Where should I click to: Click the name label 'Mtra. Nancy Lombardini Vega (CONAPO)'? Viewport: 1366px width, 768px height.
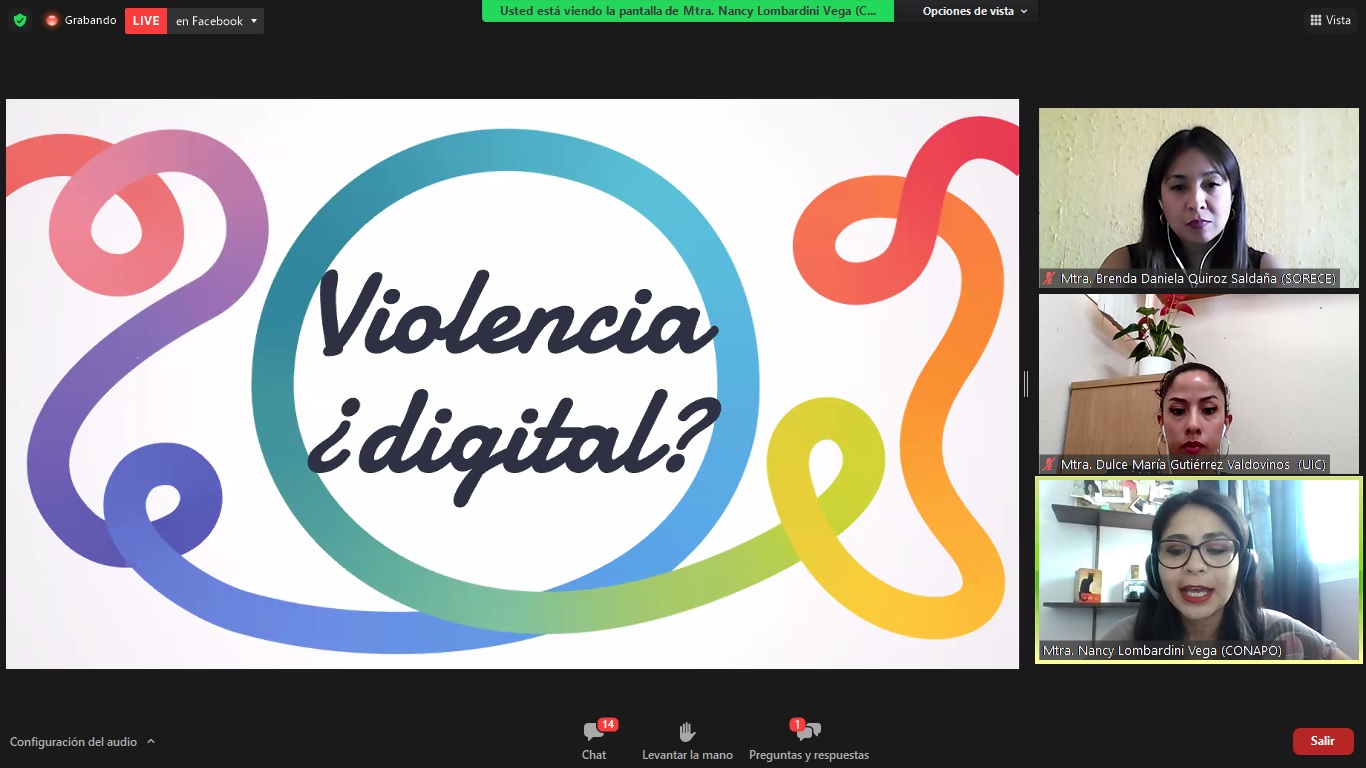pos(1162,651)
